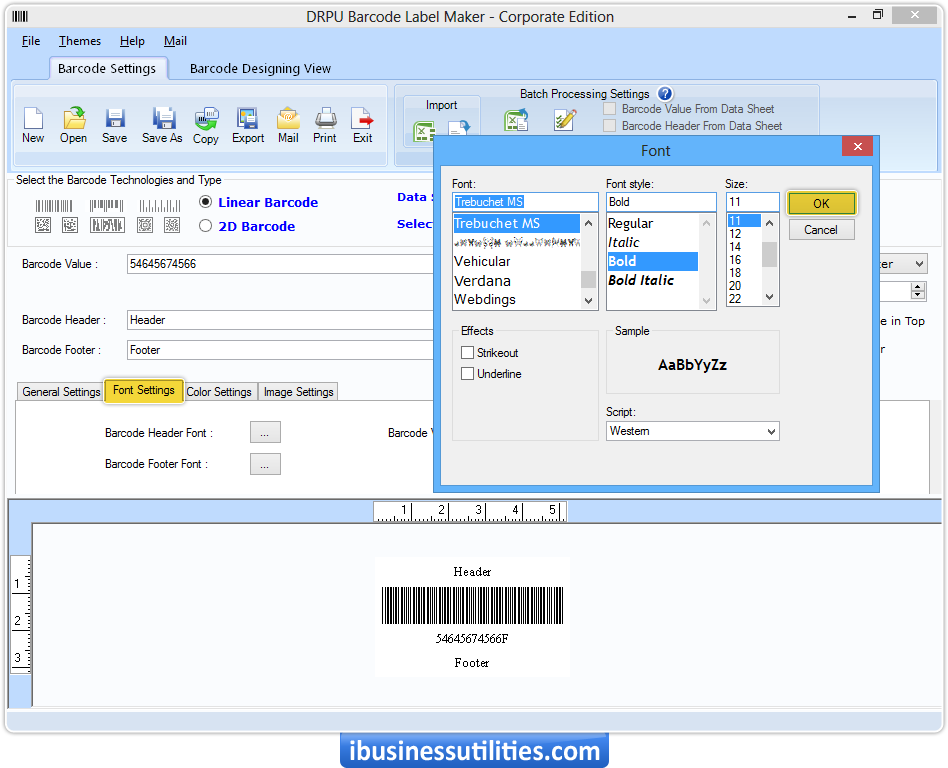
Task: Click the notepad pencil edit icon
Action: pos(565,120)
